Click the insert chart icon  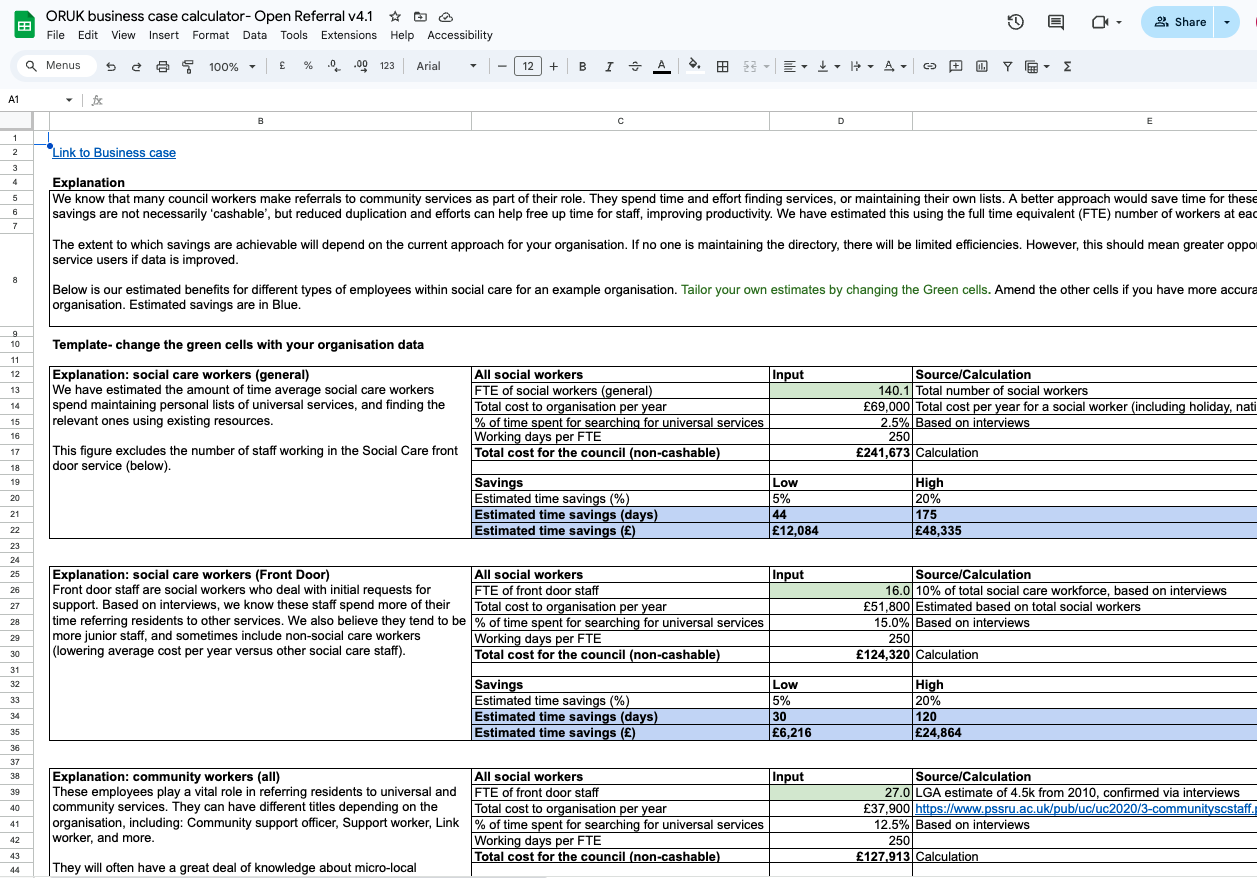coord(981,67)
